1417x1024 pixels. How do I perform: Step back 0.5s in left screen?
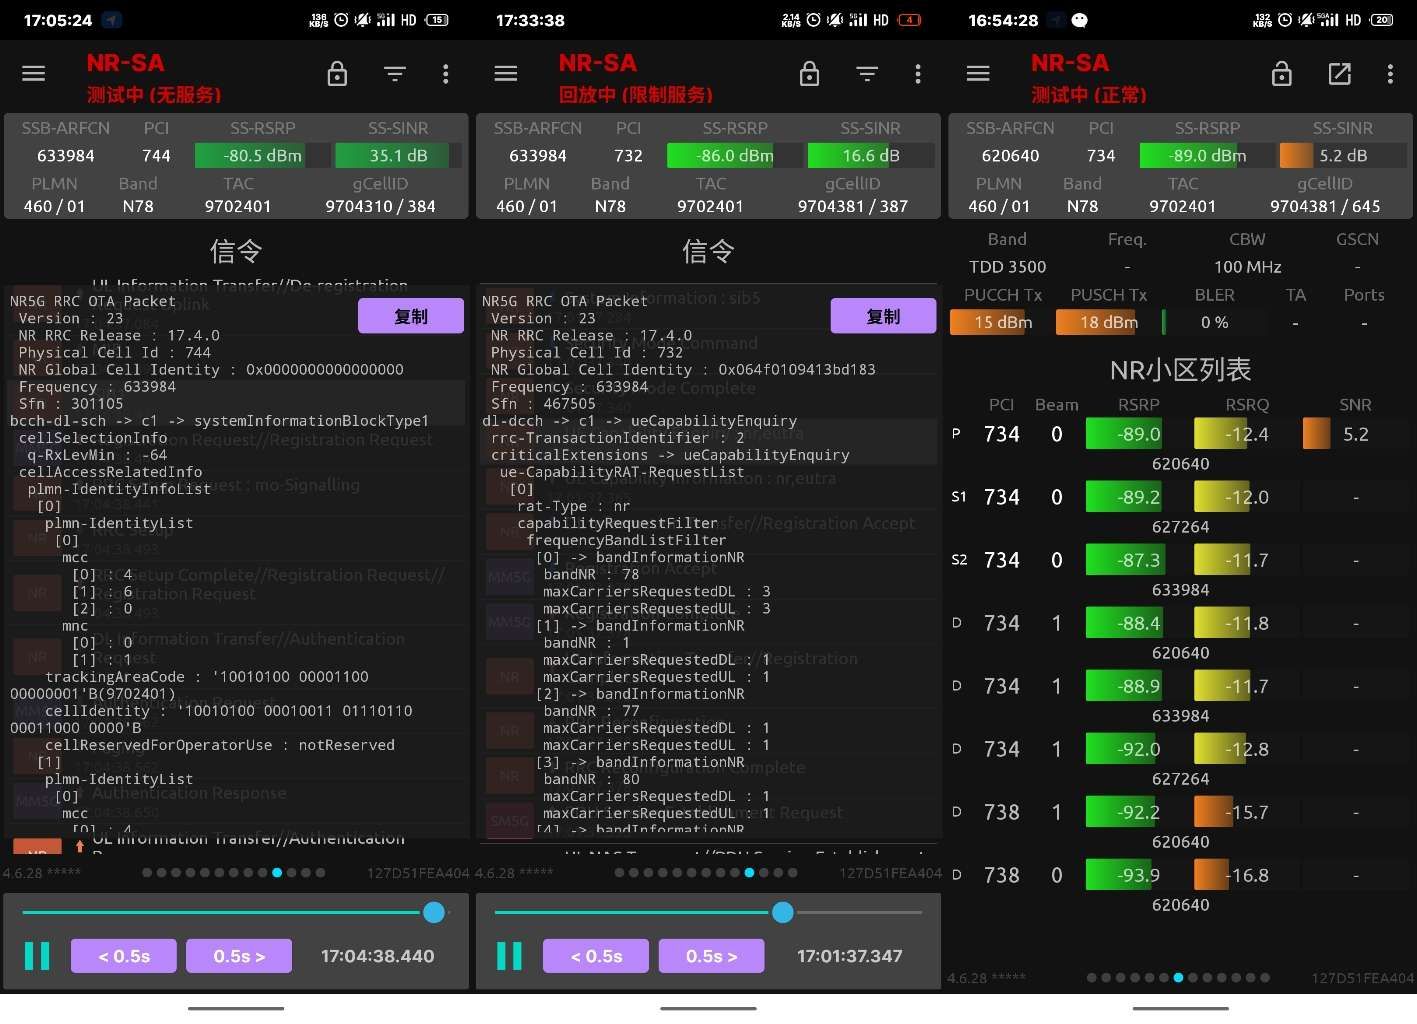tap(124, 956)
